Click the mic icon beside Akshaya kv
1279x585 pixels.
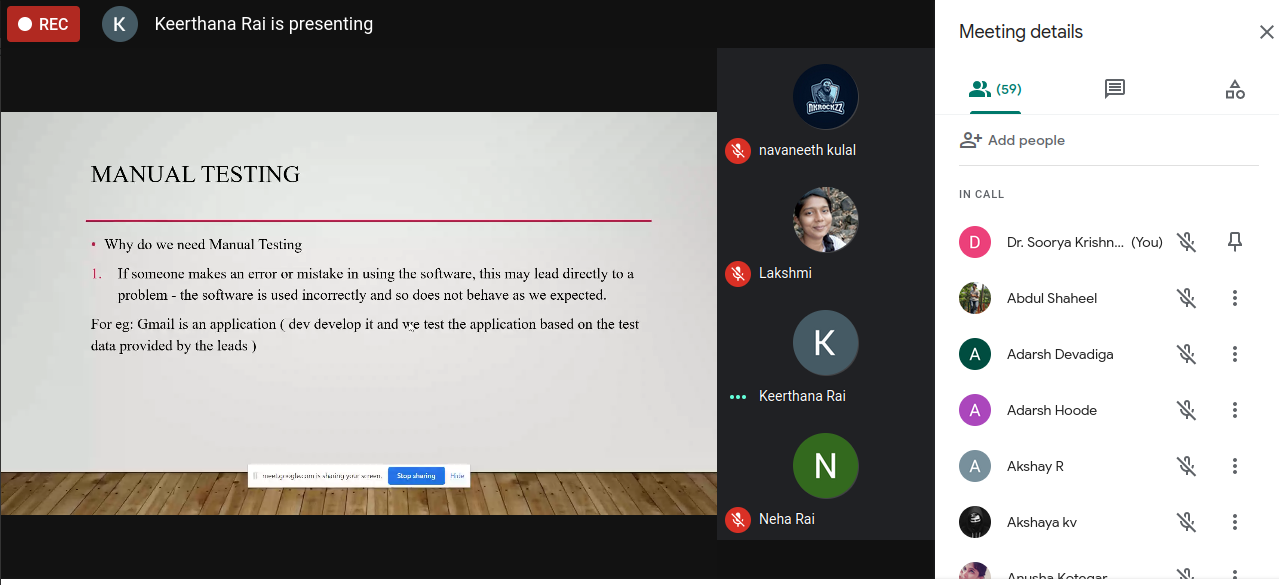1186,522
